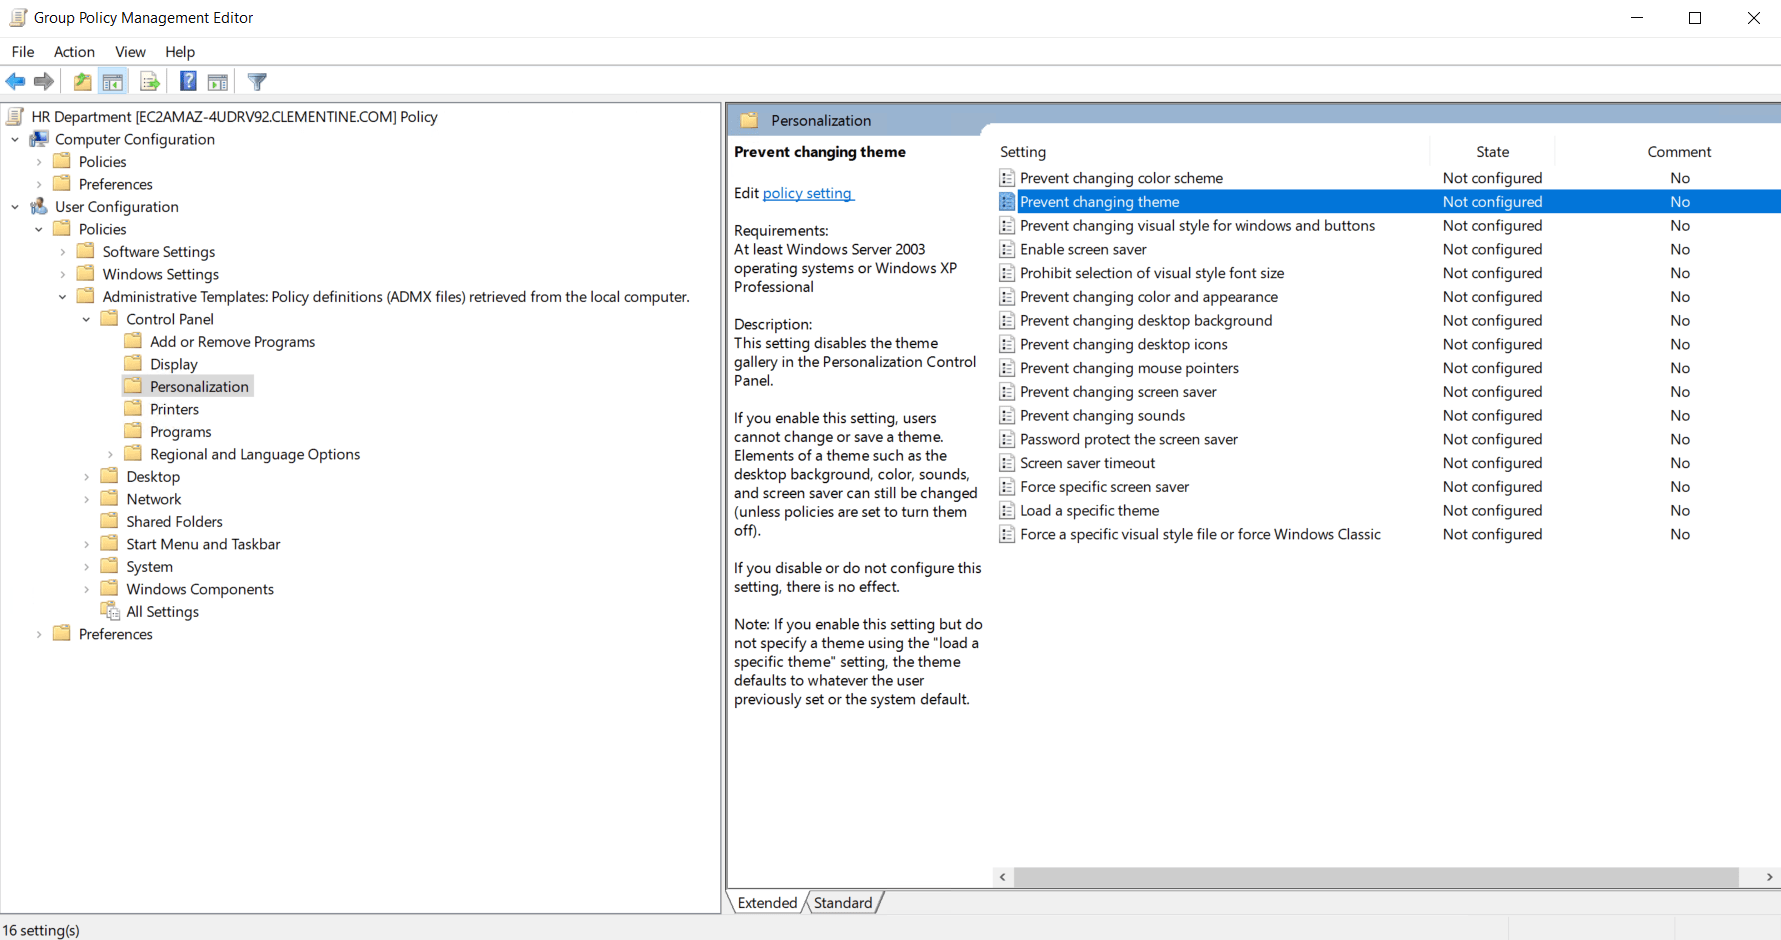Open Help using the question mark icon
Screen dimensions: 1781x940
coord(187,81)
